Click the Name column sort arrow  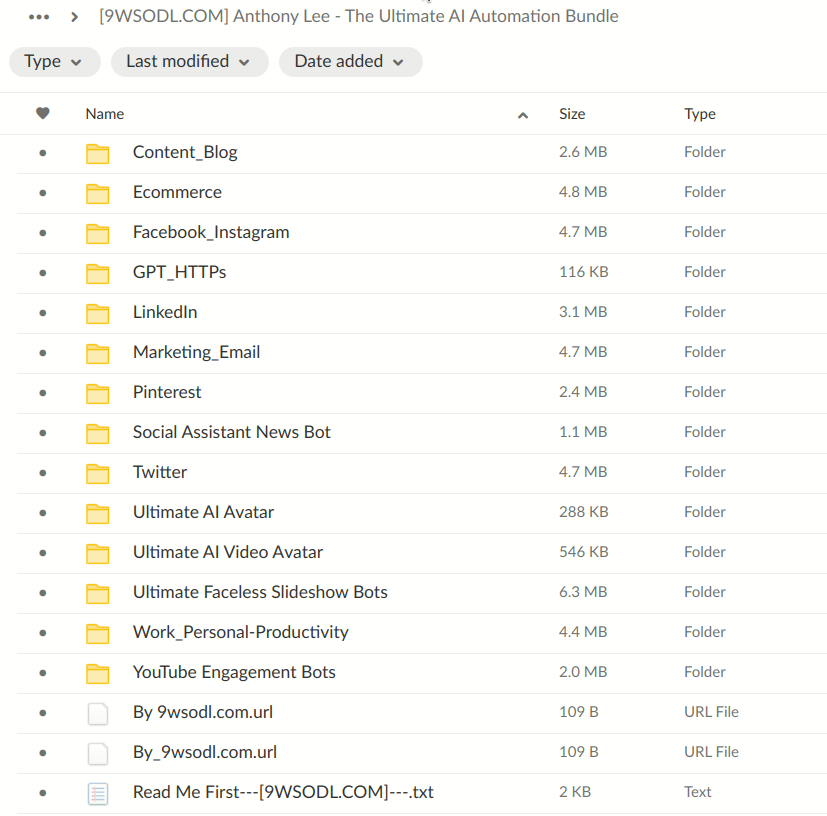(523, 115)
